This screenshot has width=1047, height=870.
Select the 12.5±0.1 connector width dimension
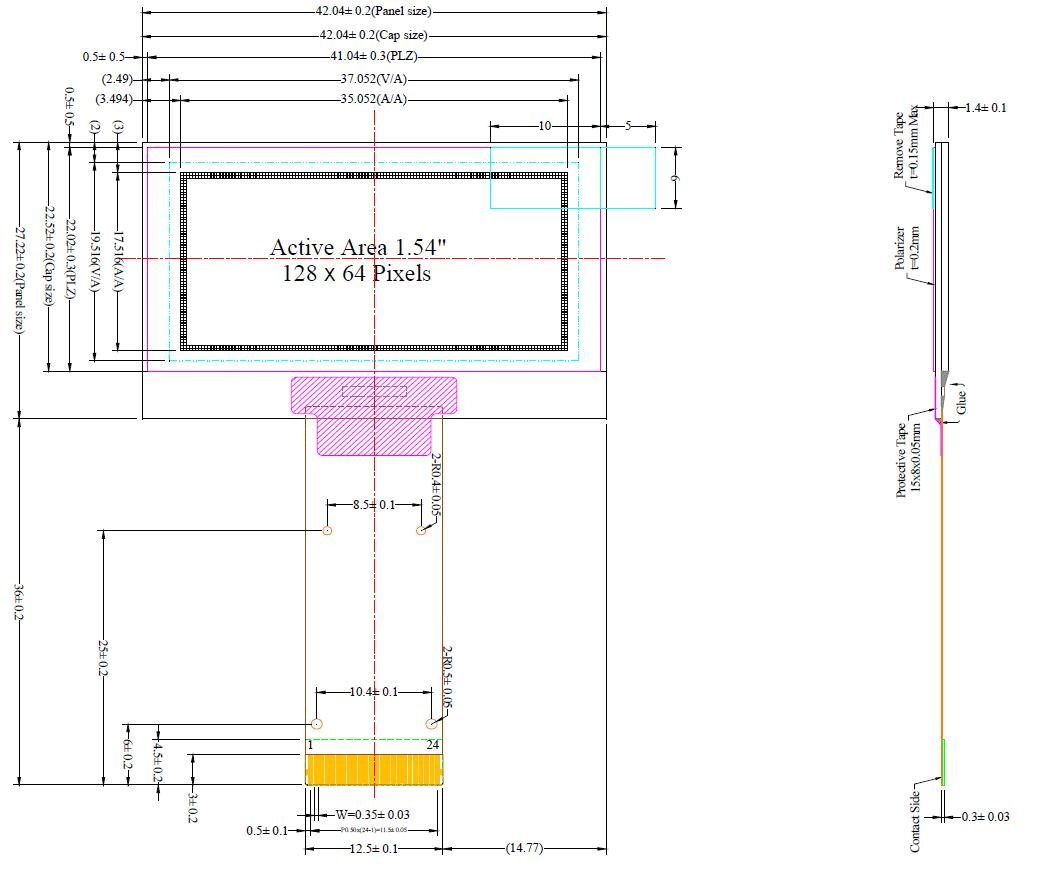(373, 848)
